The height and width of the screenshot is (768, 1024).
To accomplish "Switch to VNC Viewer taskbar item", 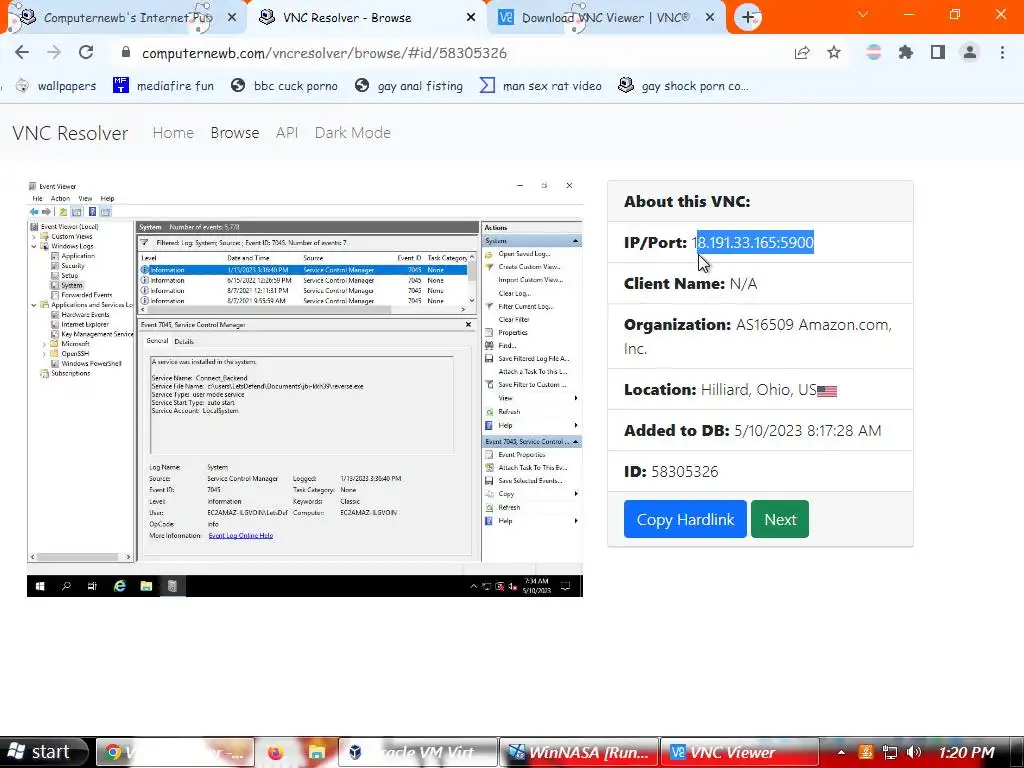I will 739,752.
